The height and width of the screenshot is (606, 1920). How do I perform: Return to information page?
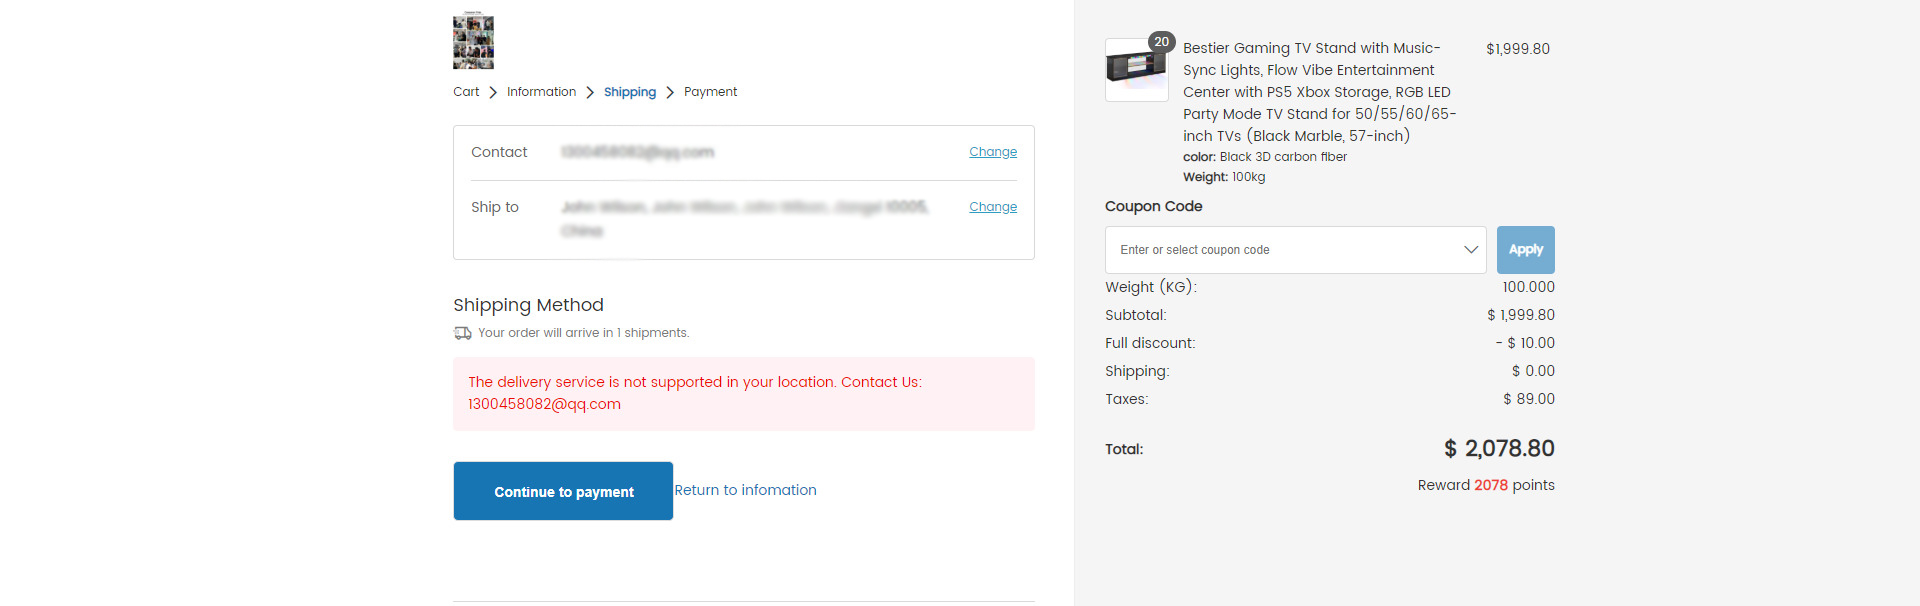click(745, 490)
